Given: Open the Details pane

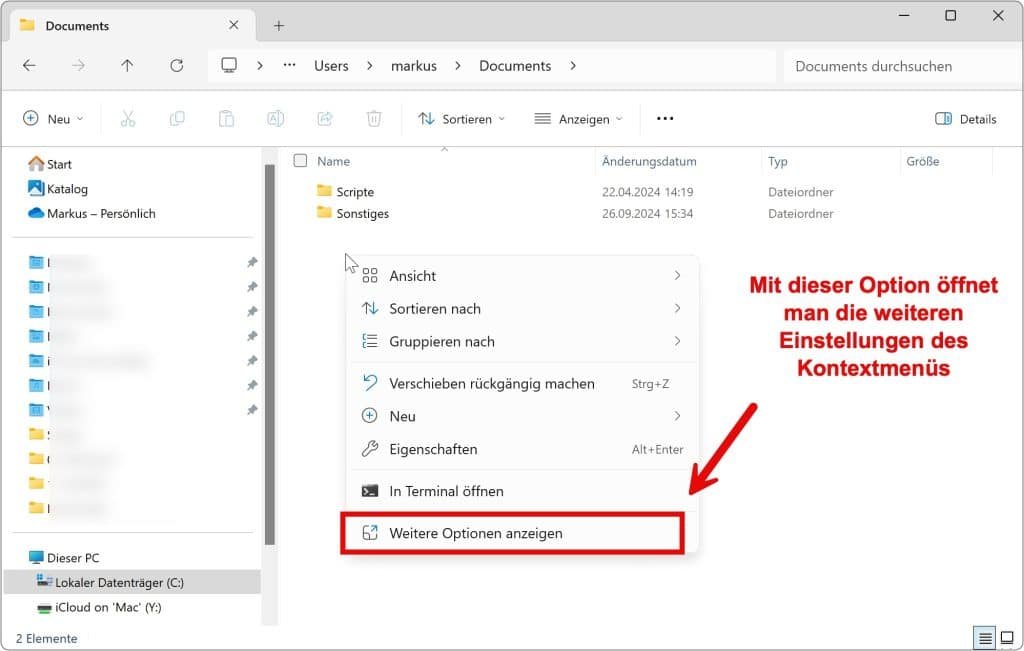Looking at the screenshot, I should click(965, 118).
